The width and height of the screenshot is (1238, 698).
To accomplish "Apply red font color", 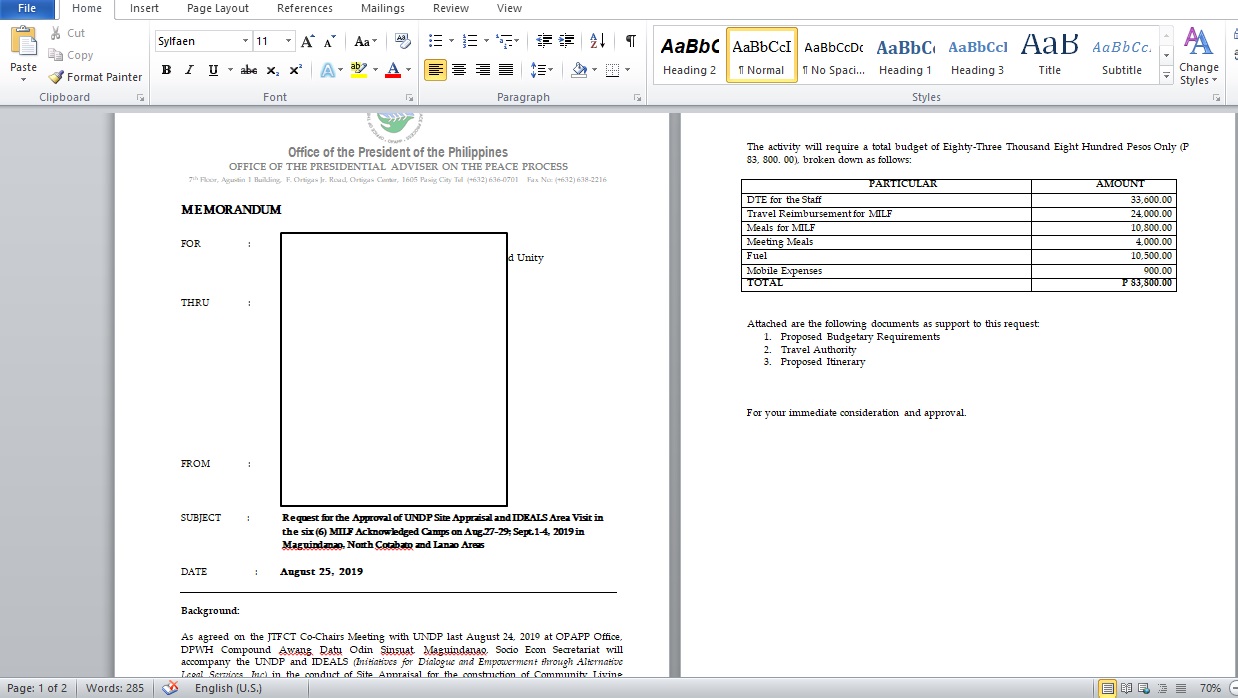I will point(392,70).
